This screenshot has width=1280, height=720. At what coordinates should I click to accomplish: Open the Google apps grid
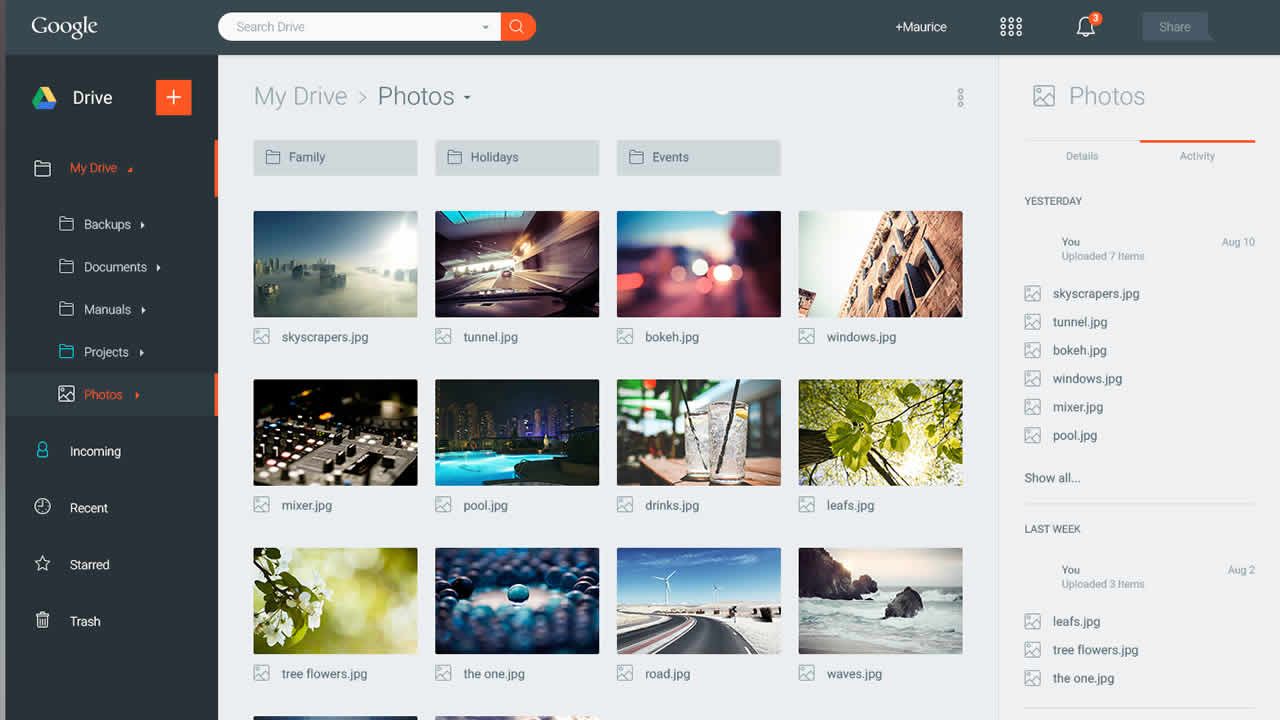tap(1011, 27)
